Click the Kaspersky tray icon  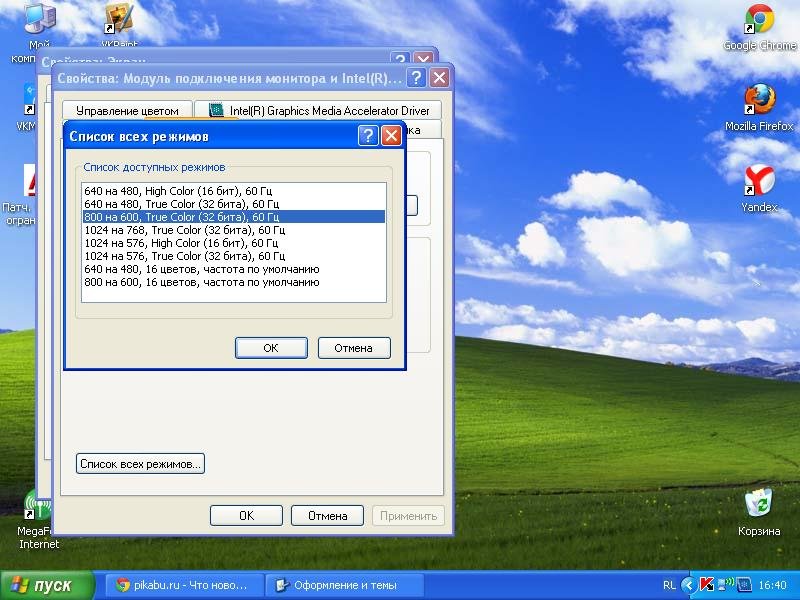707,585
